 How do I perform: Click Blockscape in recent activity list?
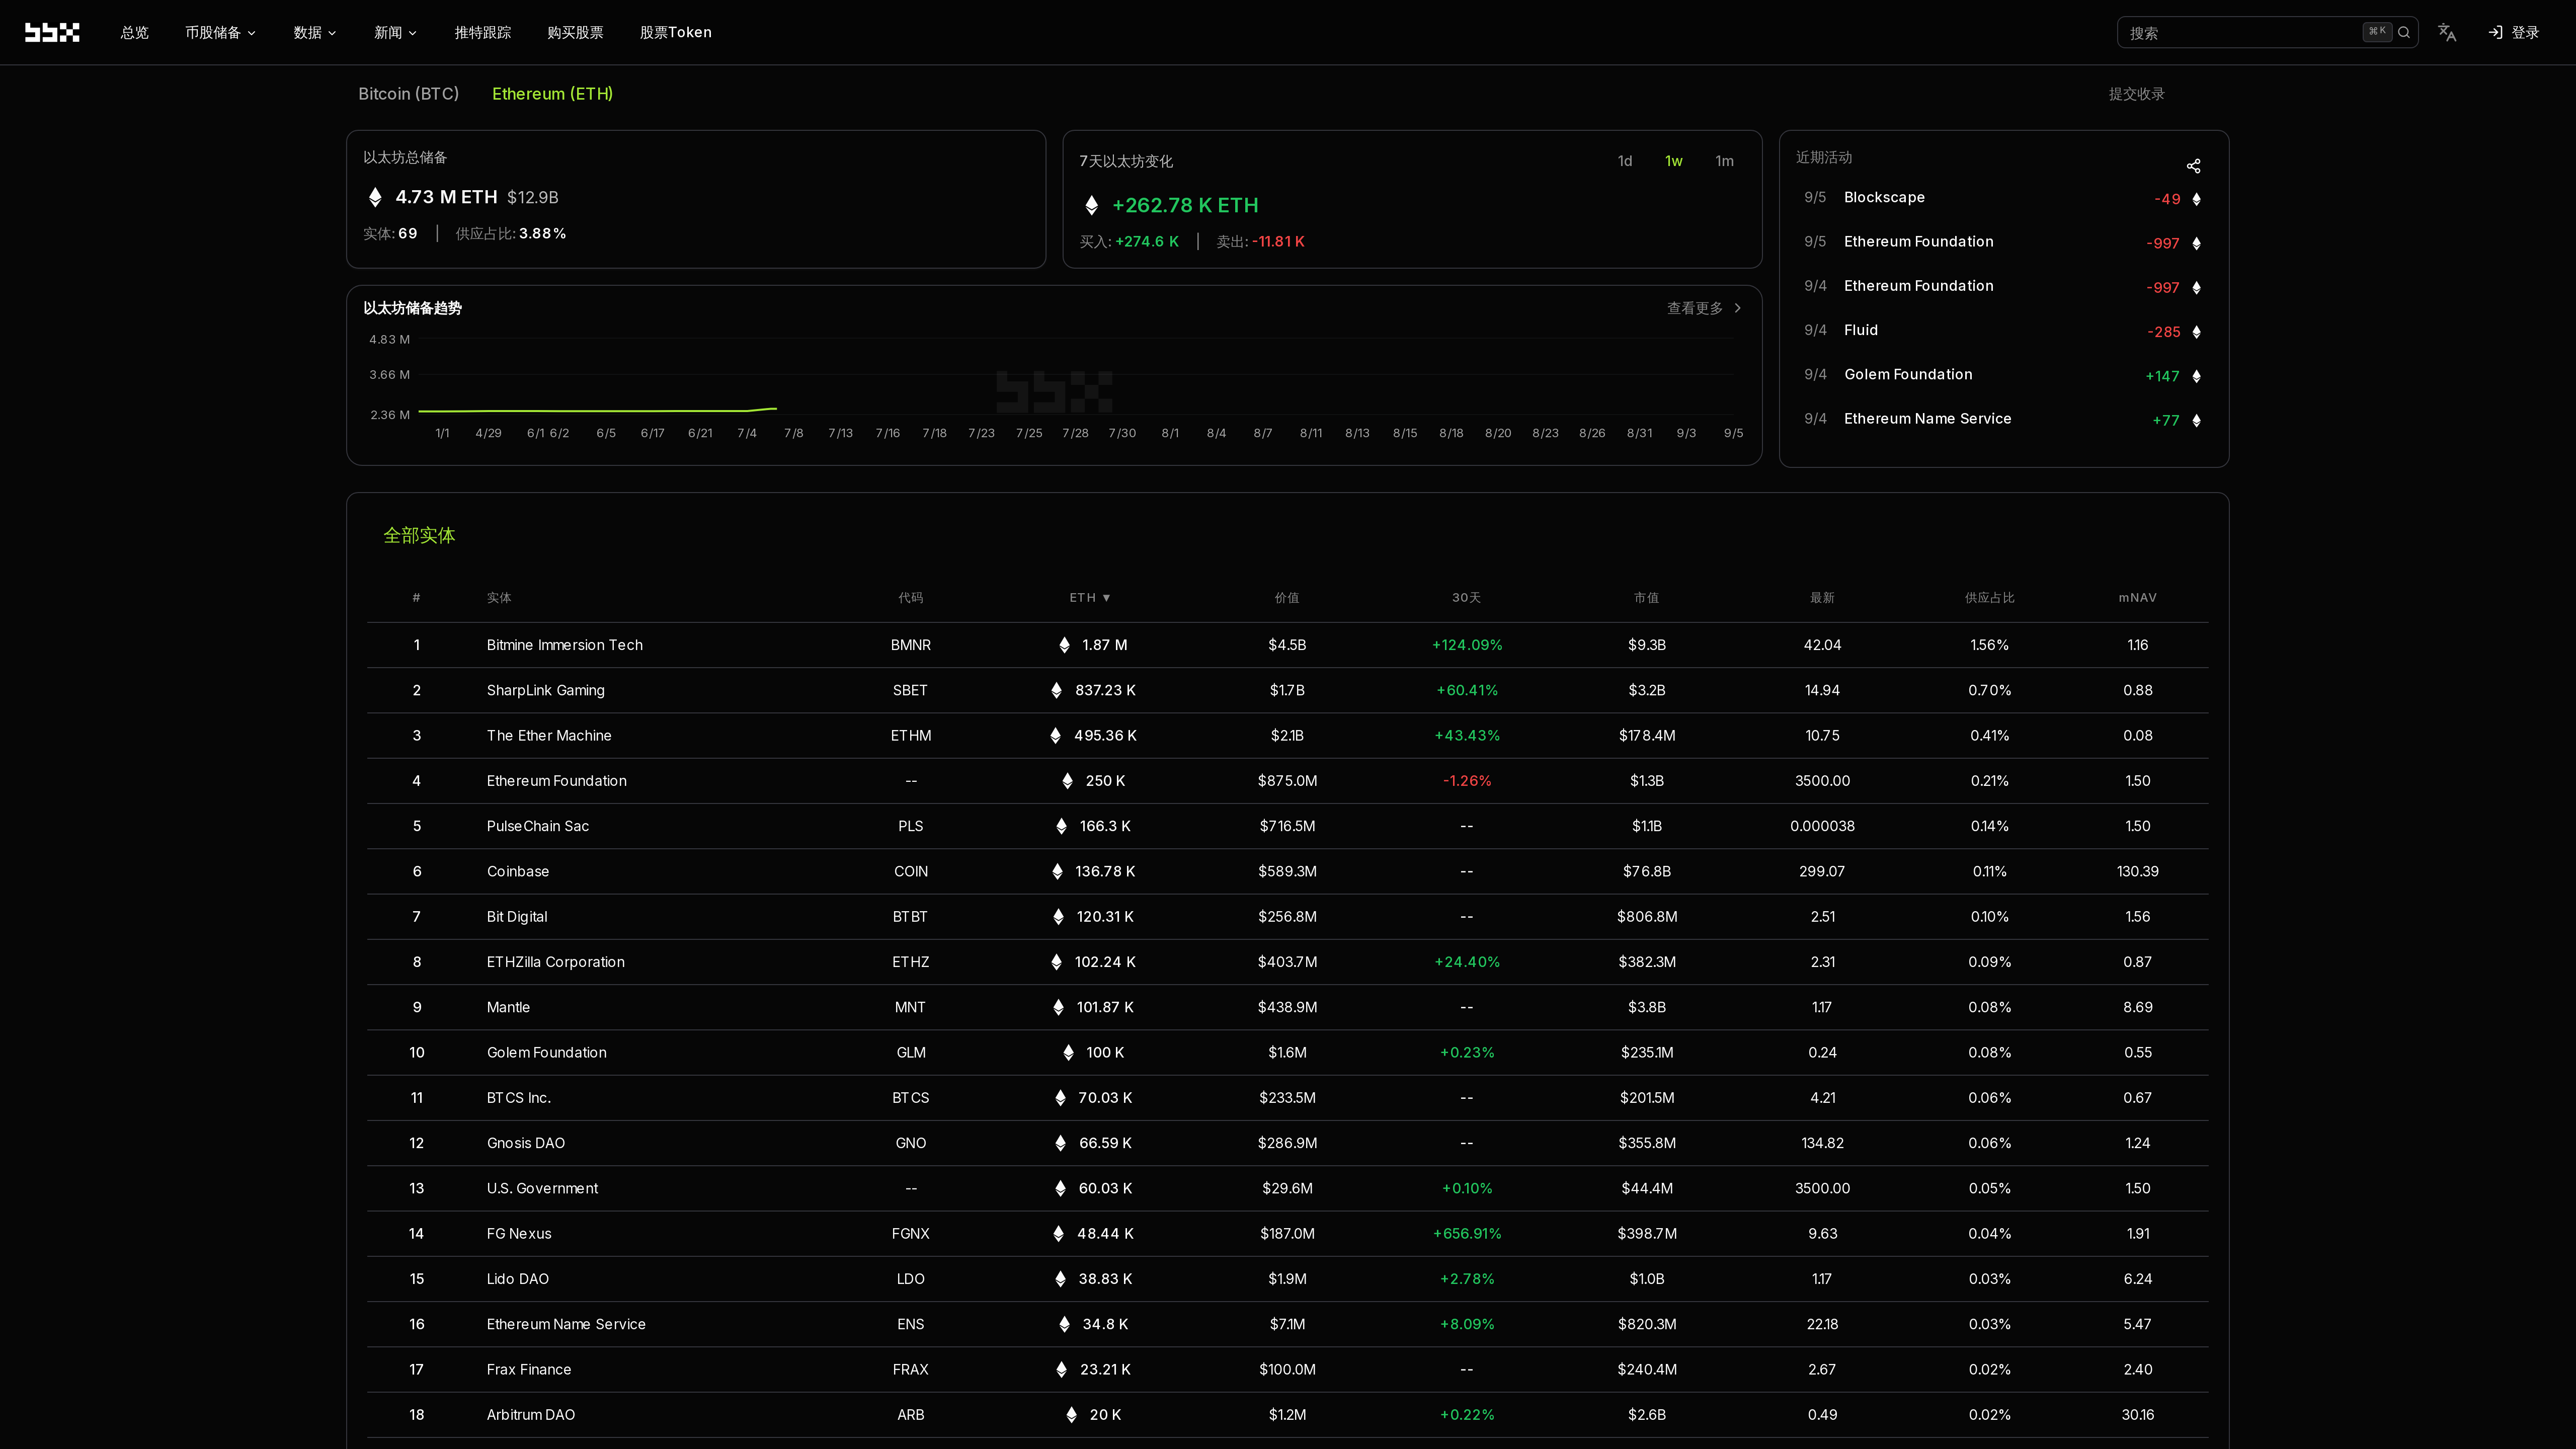pos(1884,197)
